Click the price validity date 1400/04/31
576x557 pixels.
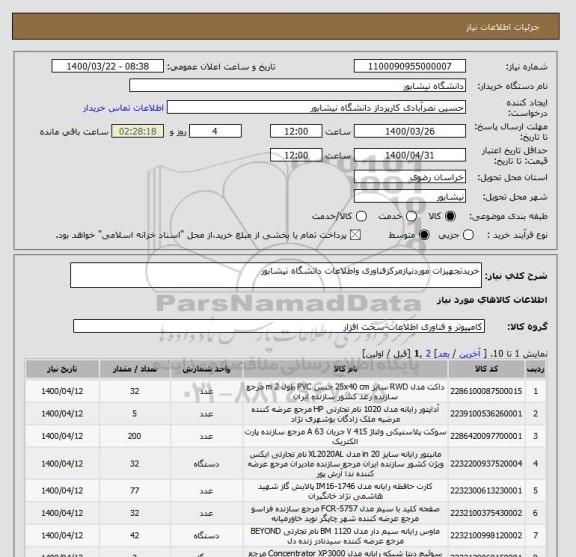coord(410,155)
